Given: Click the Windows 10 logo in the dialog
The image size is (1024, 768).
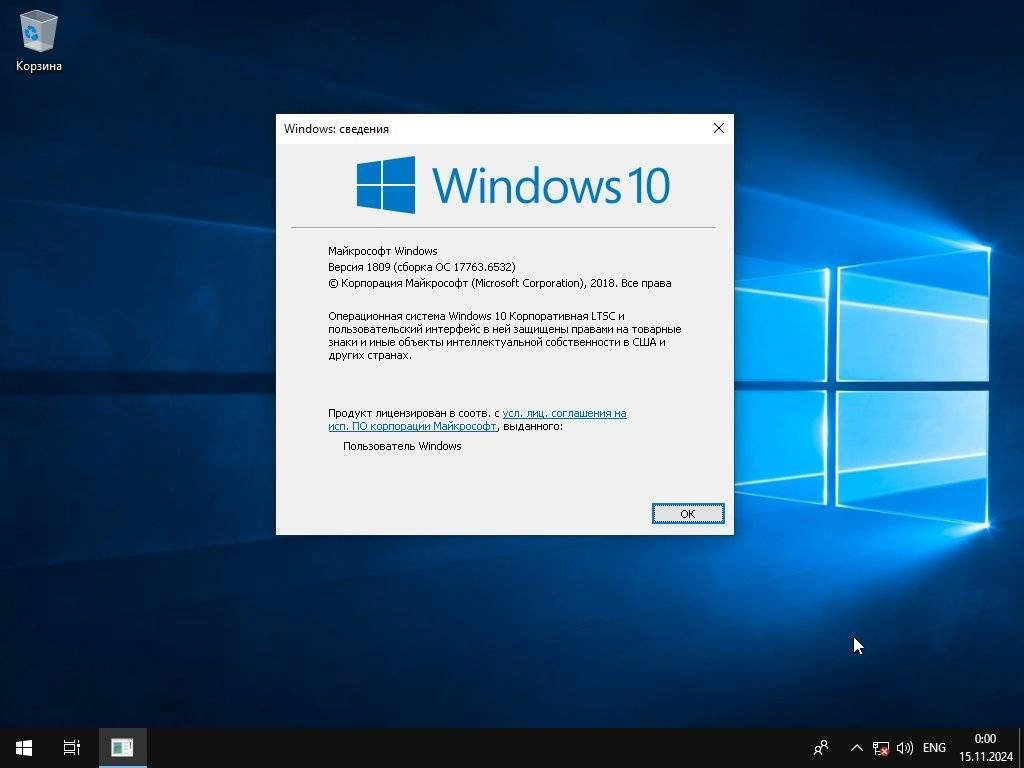Looking at the screenshot, I should tap(513, 185).
